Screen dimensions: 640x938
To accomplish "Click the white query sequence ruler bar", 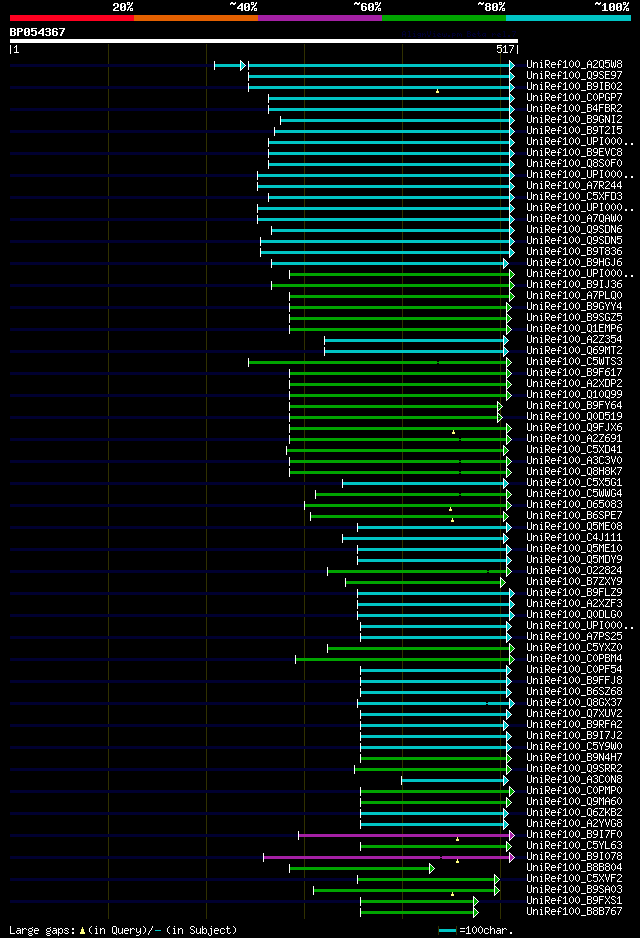I will 264,41.
